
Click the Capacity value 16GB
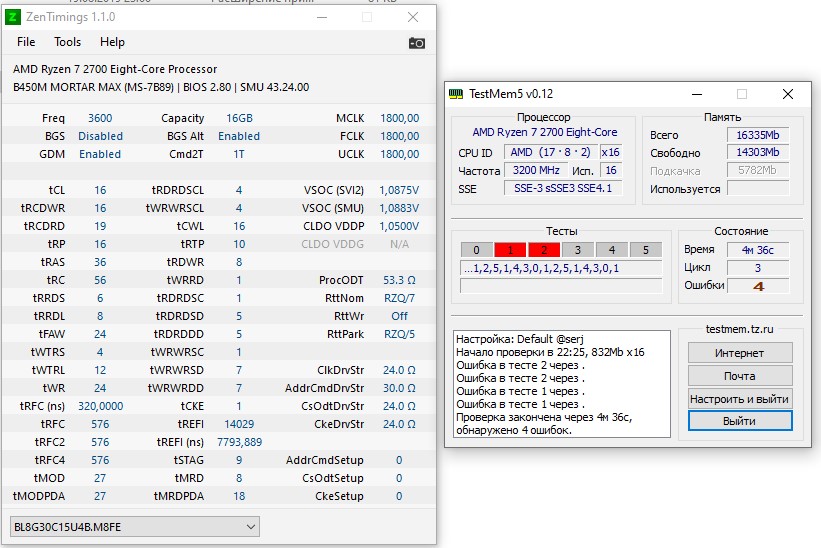pyautogui.click(x=239, y=118)
